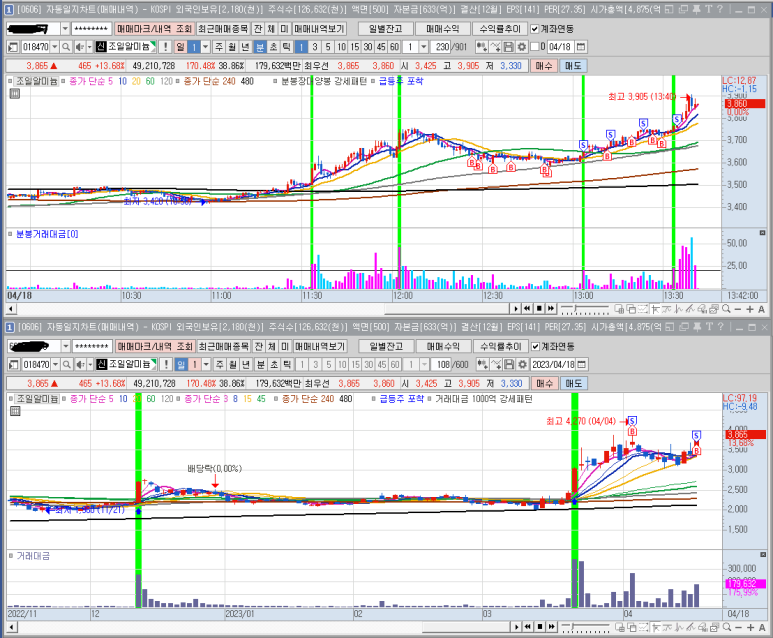
Task: Click 수익률추이 button in bottom window
Action: tap(500, 347)
